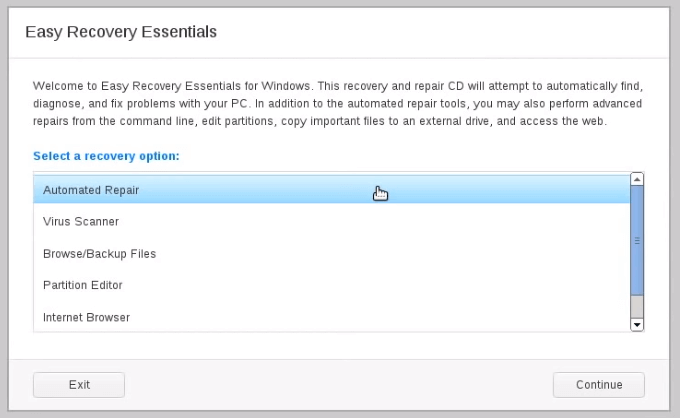Click empty footer space between Exit and Continue

click(x=340, y=385)
